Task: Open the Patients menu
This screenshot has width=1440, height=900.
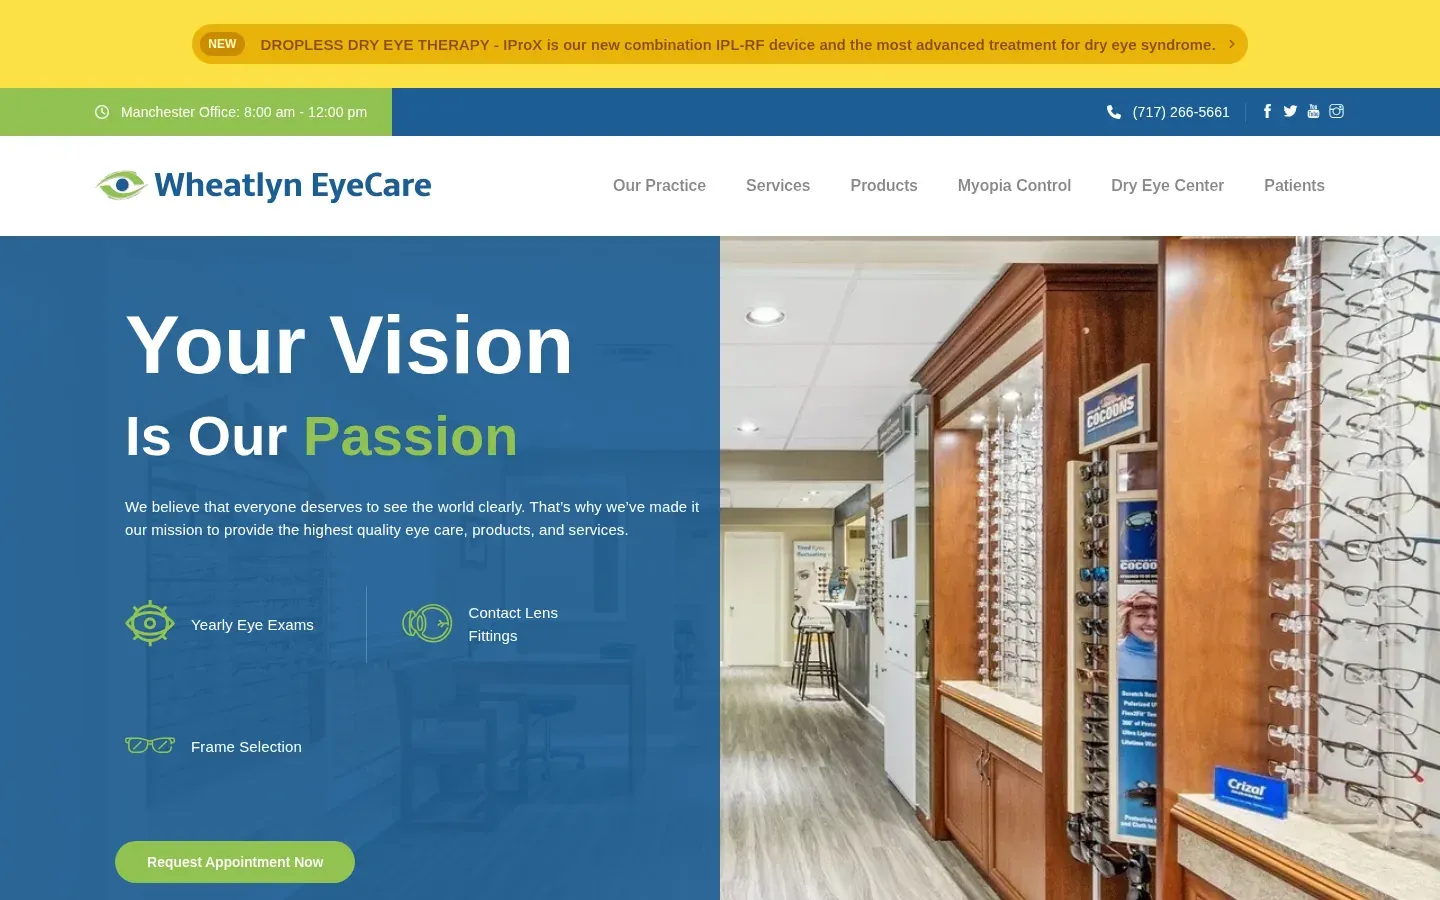Action: click(x=1294, y=185)
